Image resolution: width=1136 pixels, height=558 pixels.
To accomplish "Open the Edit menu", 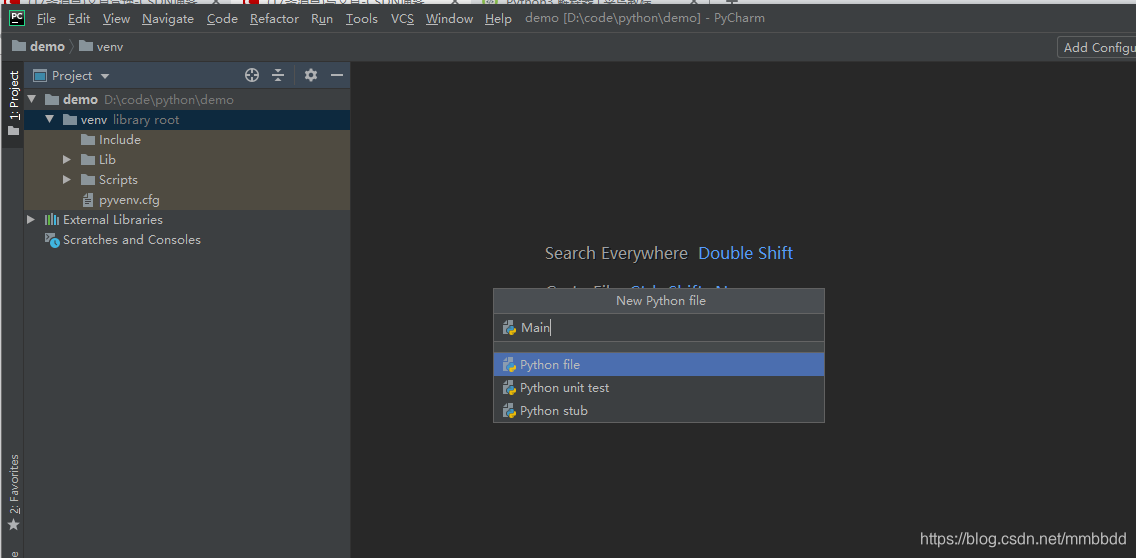I will 79,19.
